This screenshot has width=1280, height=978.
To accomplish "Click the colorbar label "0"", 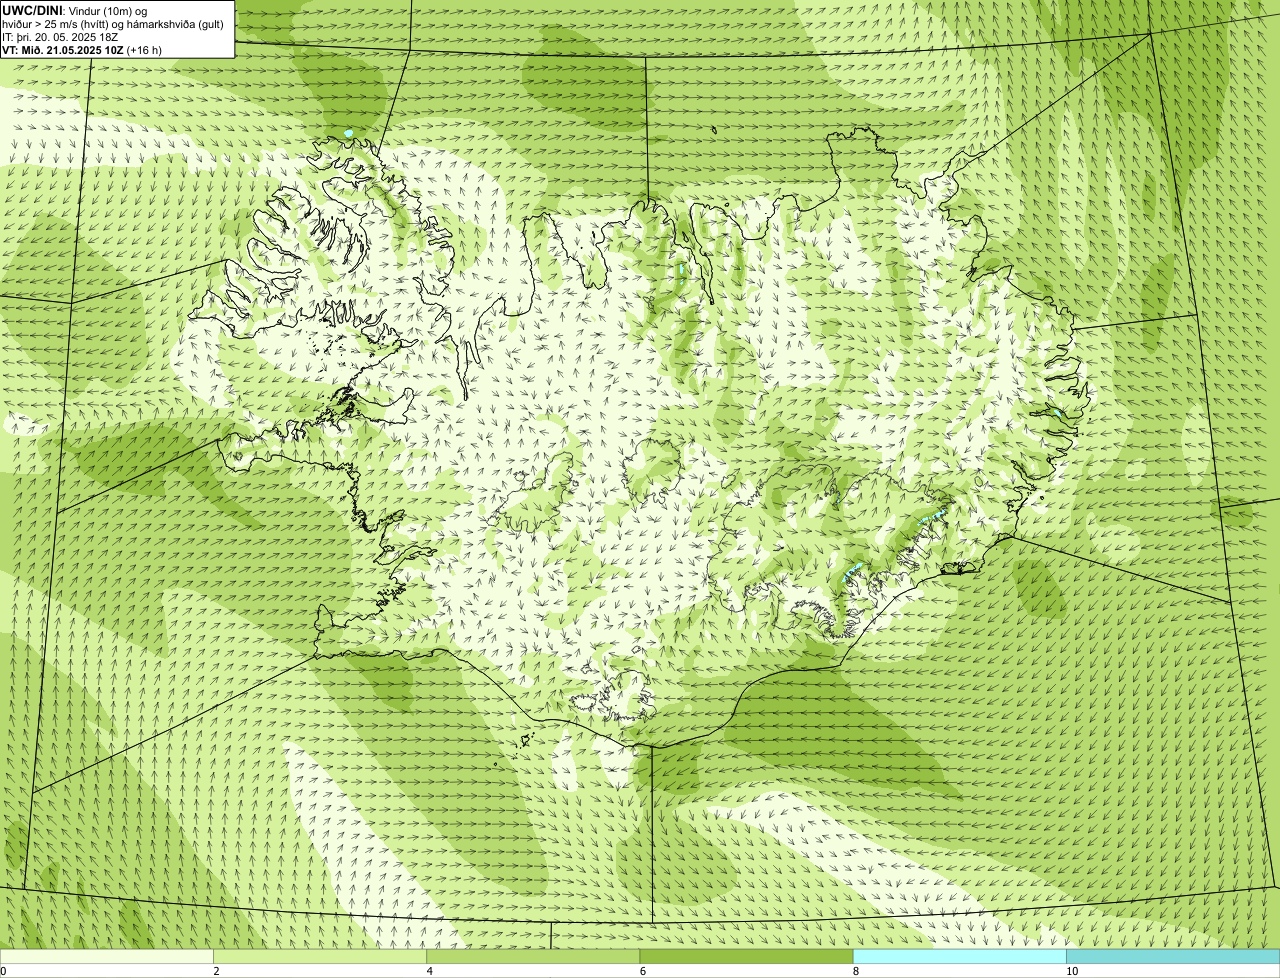I will [x=3, y=971].
